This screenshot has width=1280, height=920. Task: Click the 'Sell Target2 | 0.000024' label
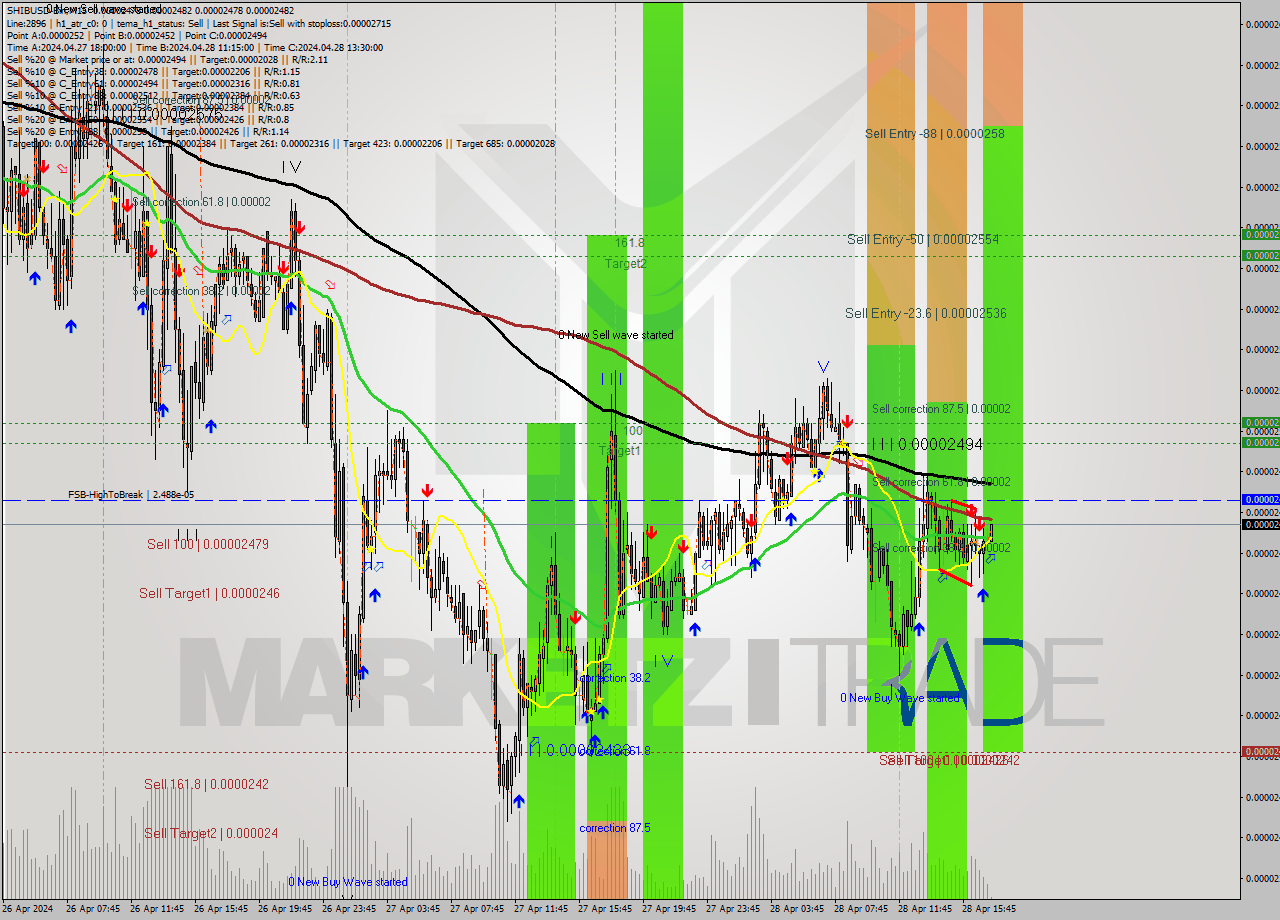click(211, 833)
